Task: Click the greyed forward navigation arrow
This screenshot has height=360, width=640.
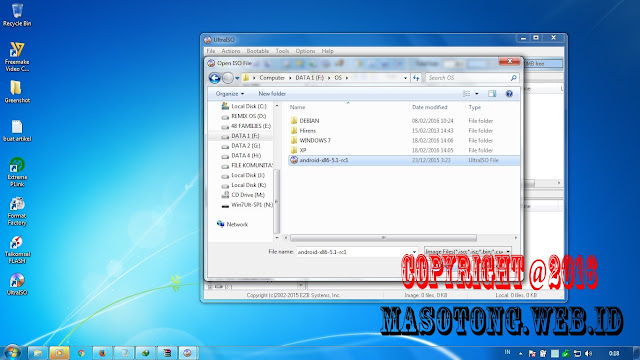Action: point(228,78)
